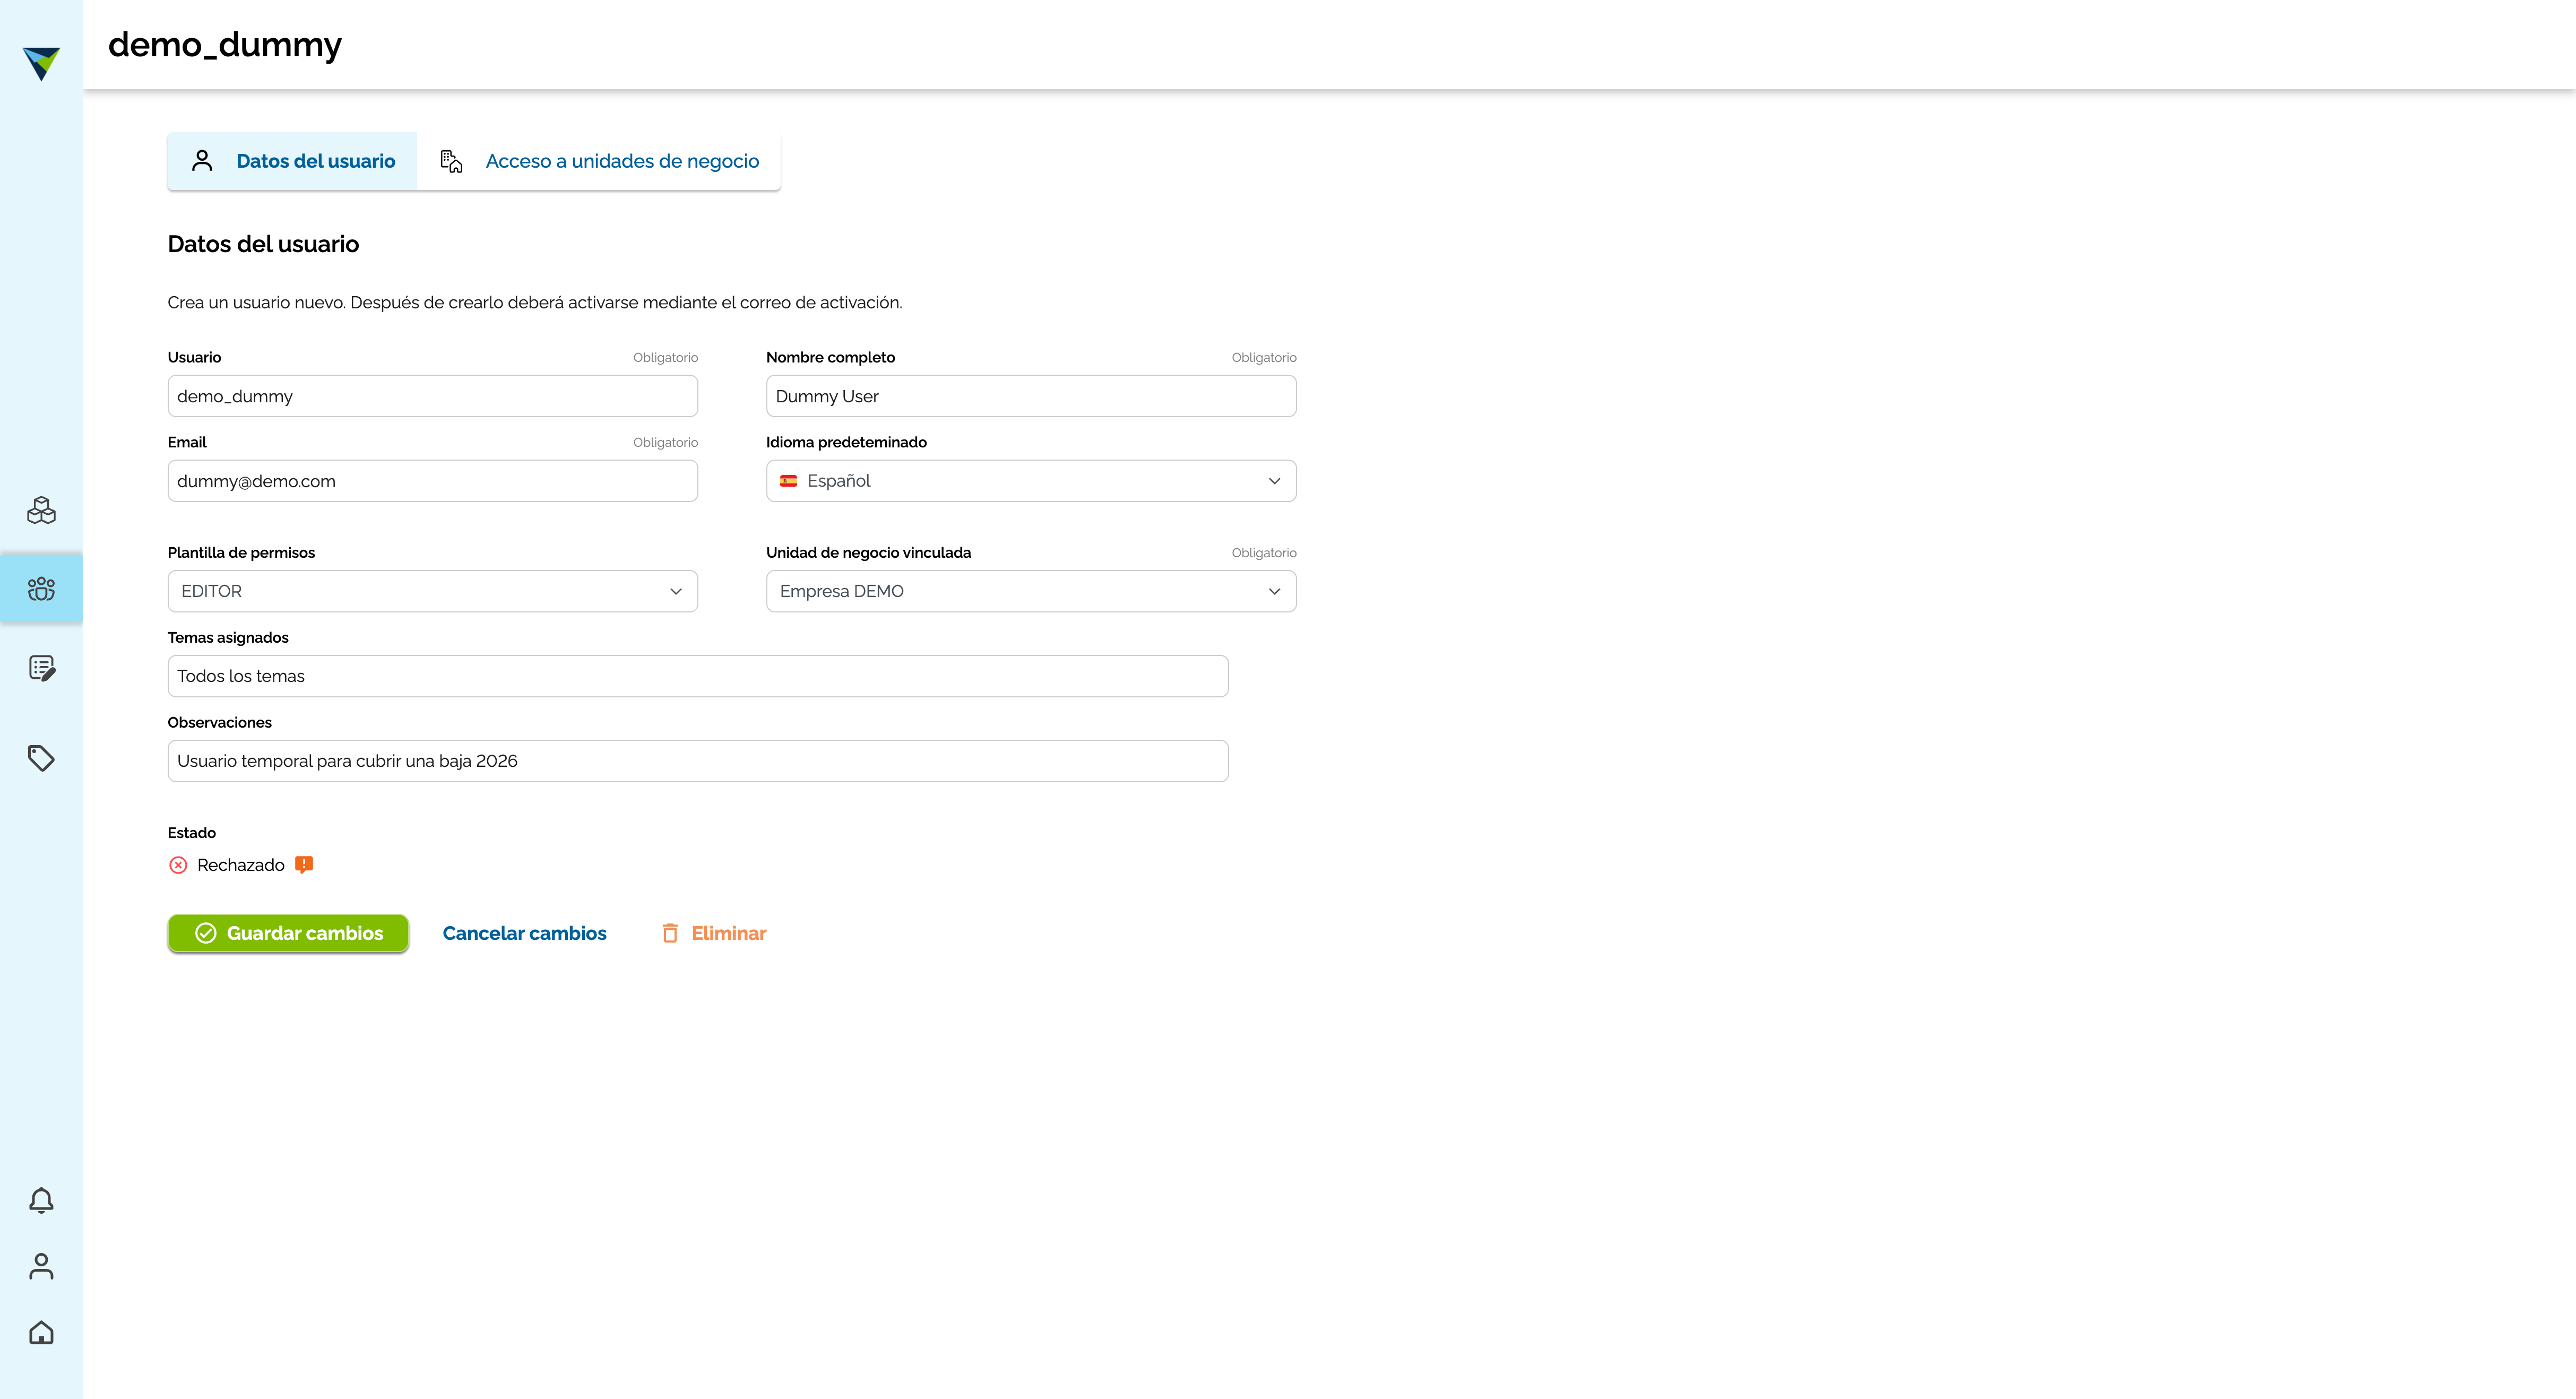Open the boxes module icon in sidebar

pos(41,510)
